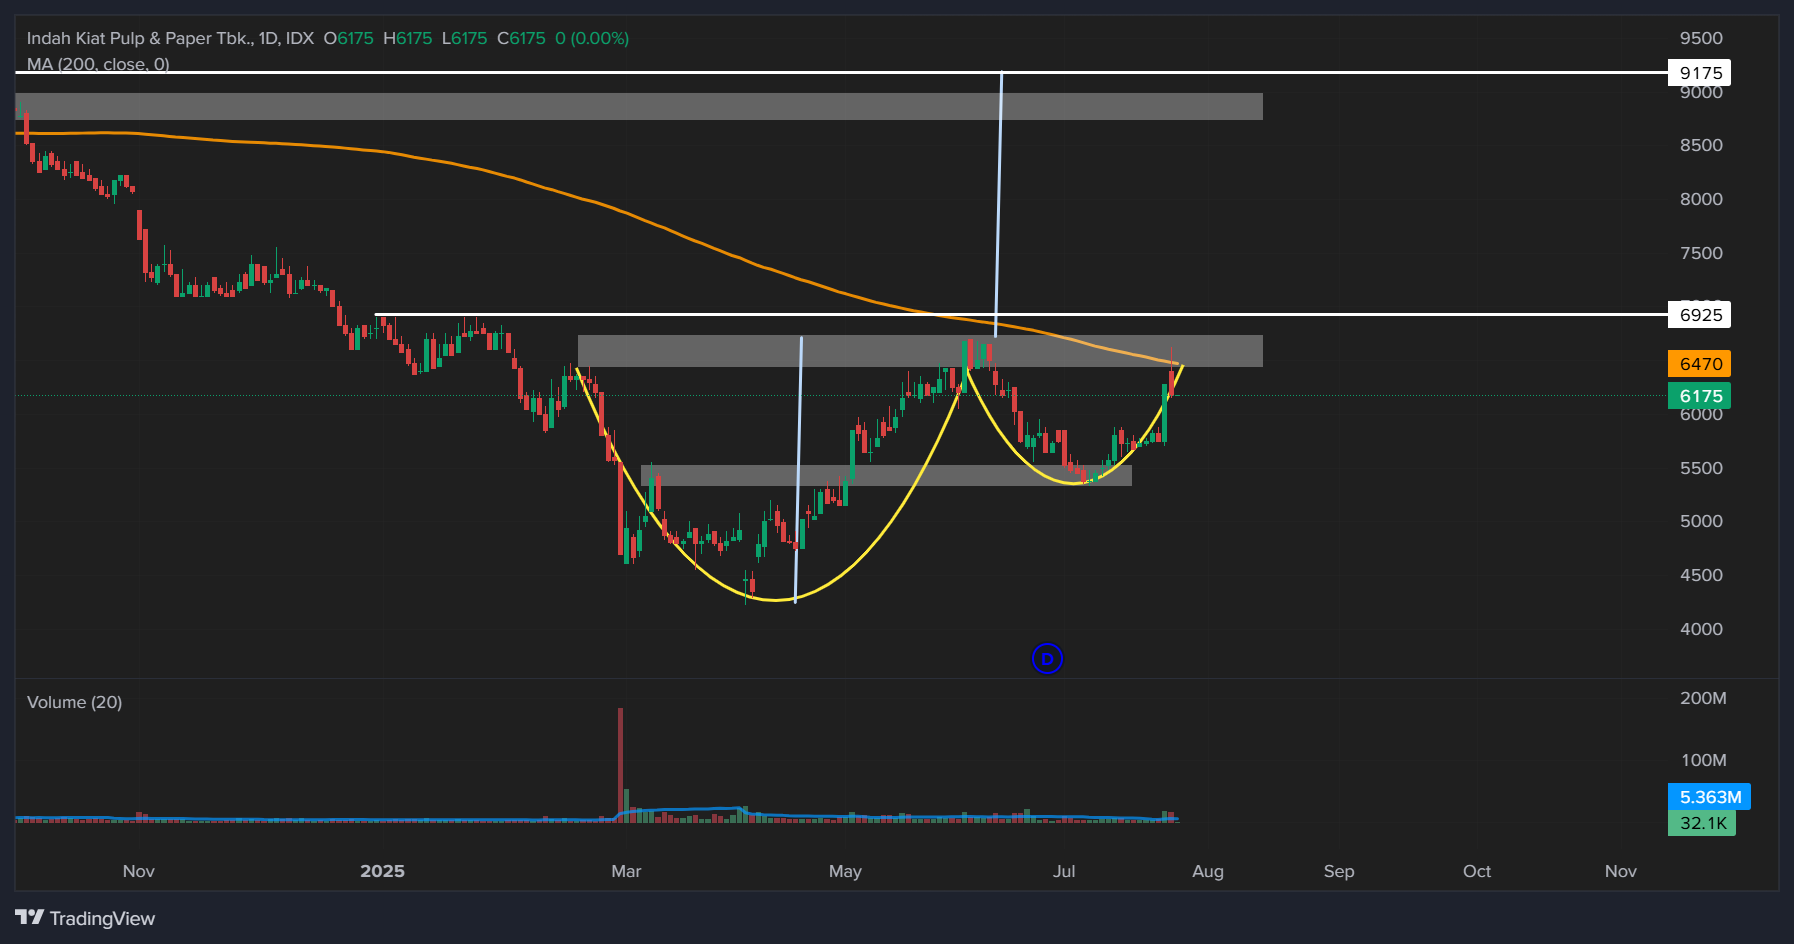This screenshot has width=1794, height=944.
Task: Click the 200M volume scale value
Action: point(1703,698)
